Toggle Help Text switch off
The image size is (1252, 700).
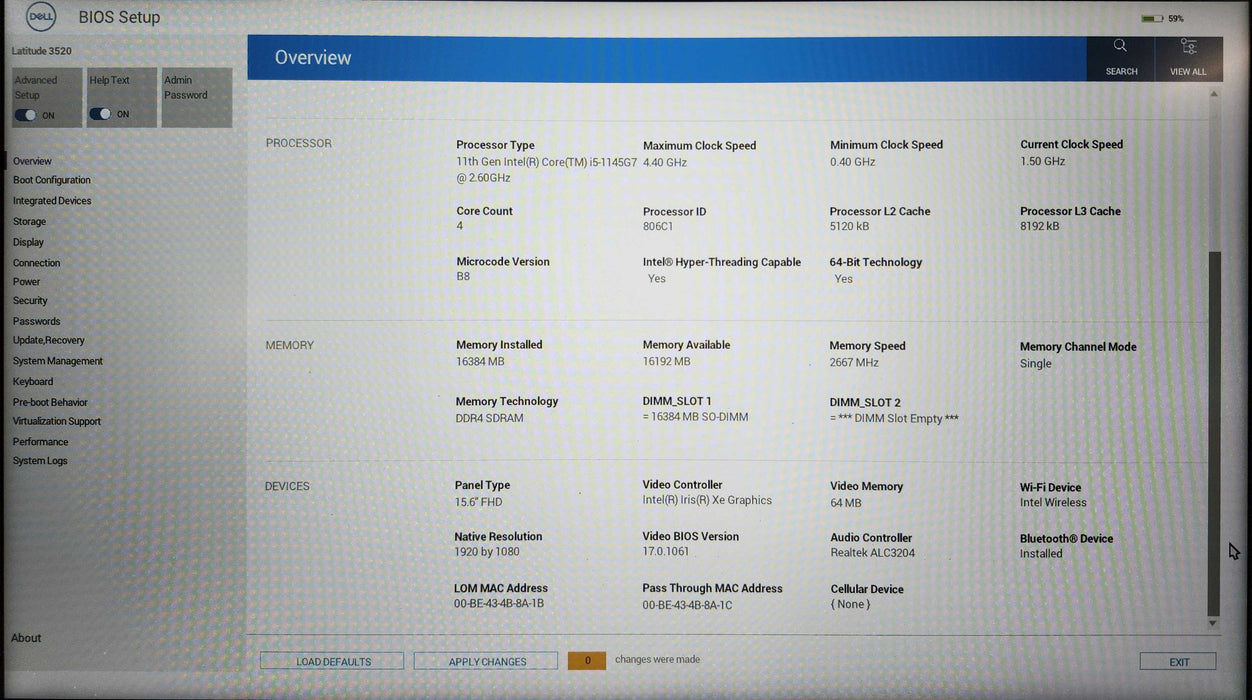point(100,114)
